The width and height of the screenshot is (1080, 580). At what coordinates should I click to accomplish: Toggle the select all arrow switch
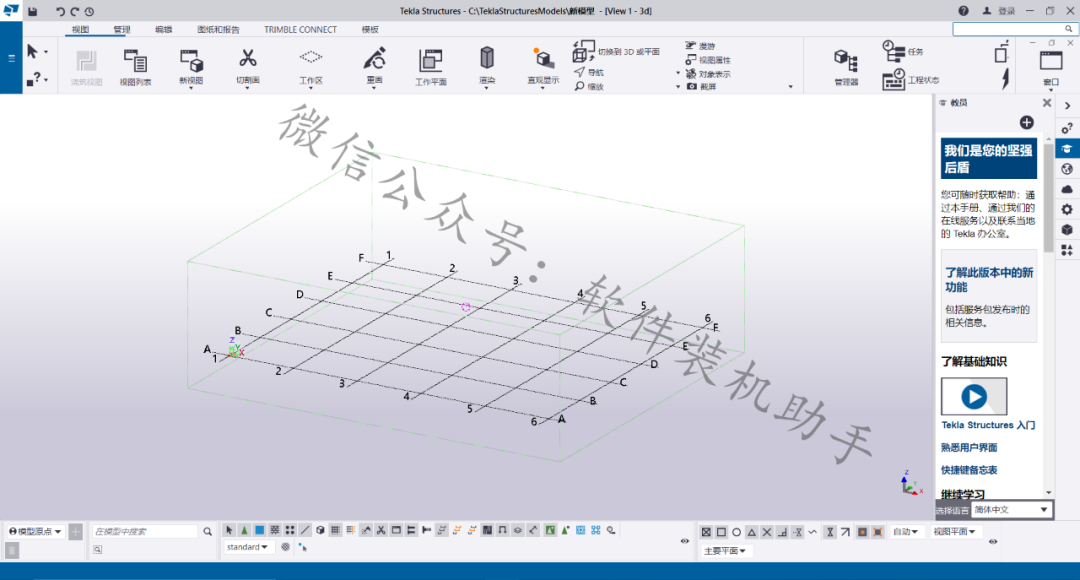tap(229, 530)
